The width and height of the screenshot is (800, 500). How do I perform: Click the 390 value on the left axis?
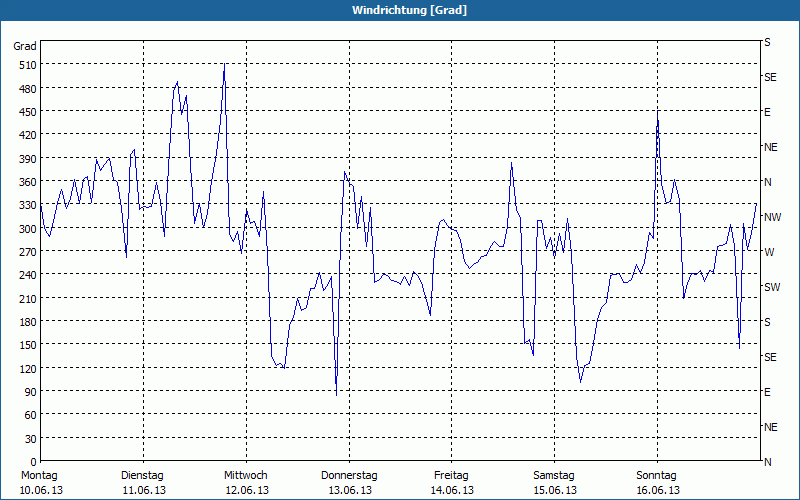(x=28, y=159)
